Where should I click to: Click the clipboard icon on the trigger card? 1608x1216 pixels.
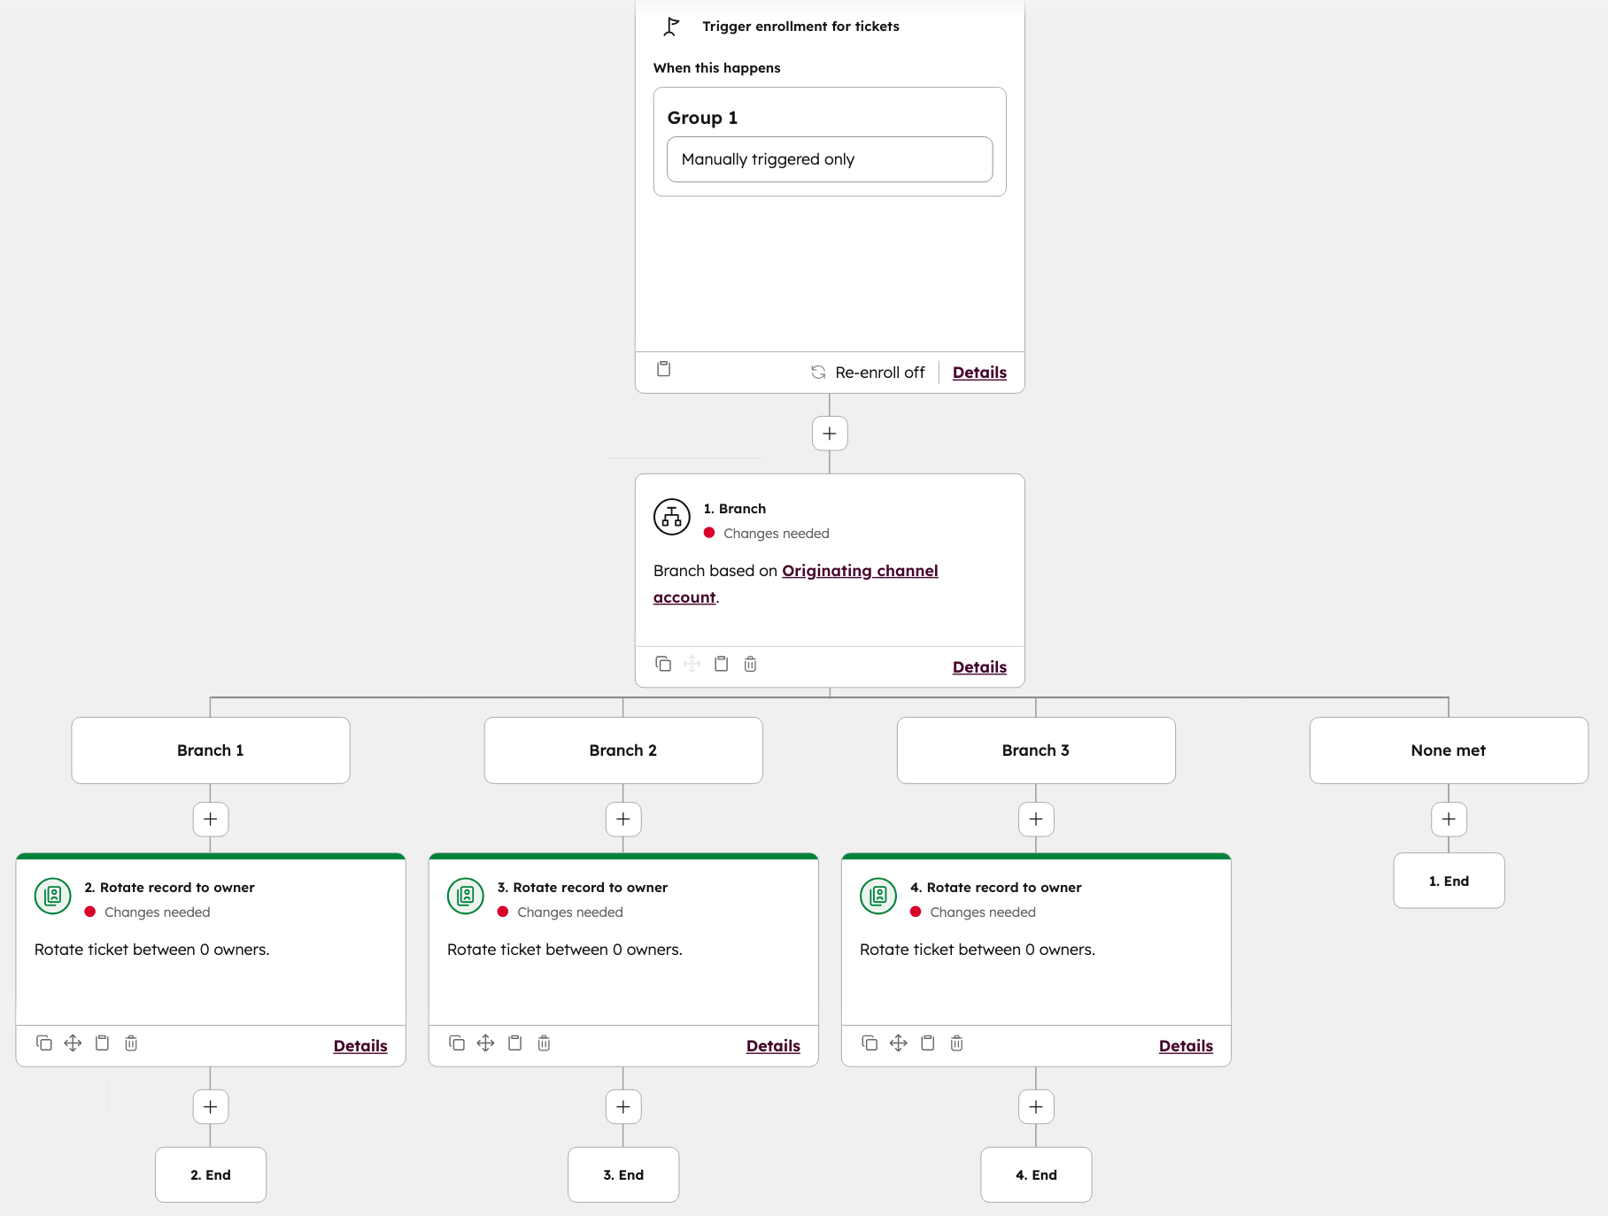pyautogui.click(x=663, y=369)
